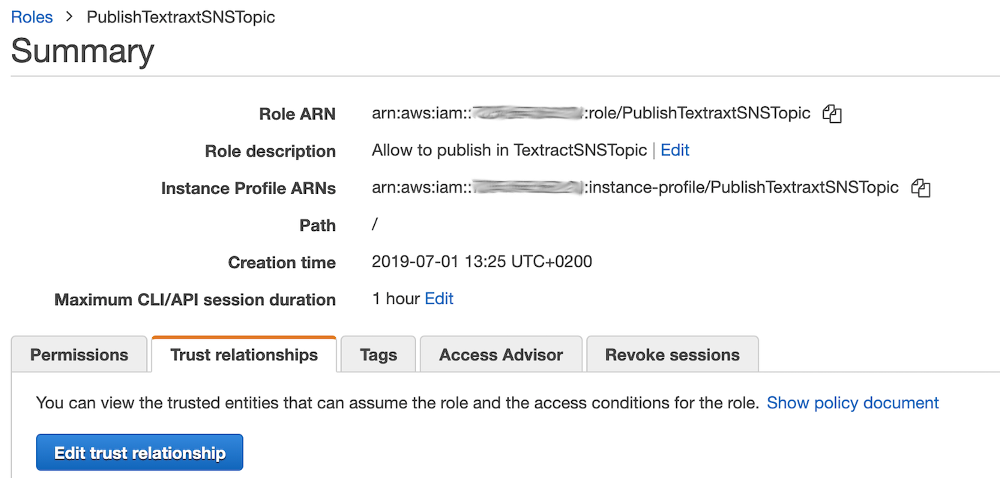This screenshot has width=1000, height=478.
Task: Select PublishTextraxtSNSTopic breadcrumb text
Action: pyautogui.click(x=181, y=17)
